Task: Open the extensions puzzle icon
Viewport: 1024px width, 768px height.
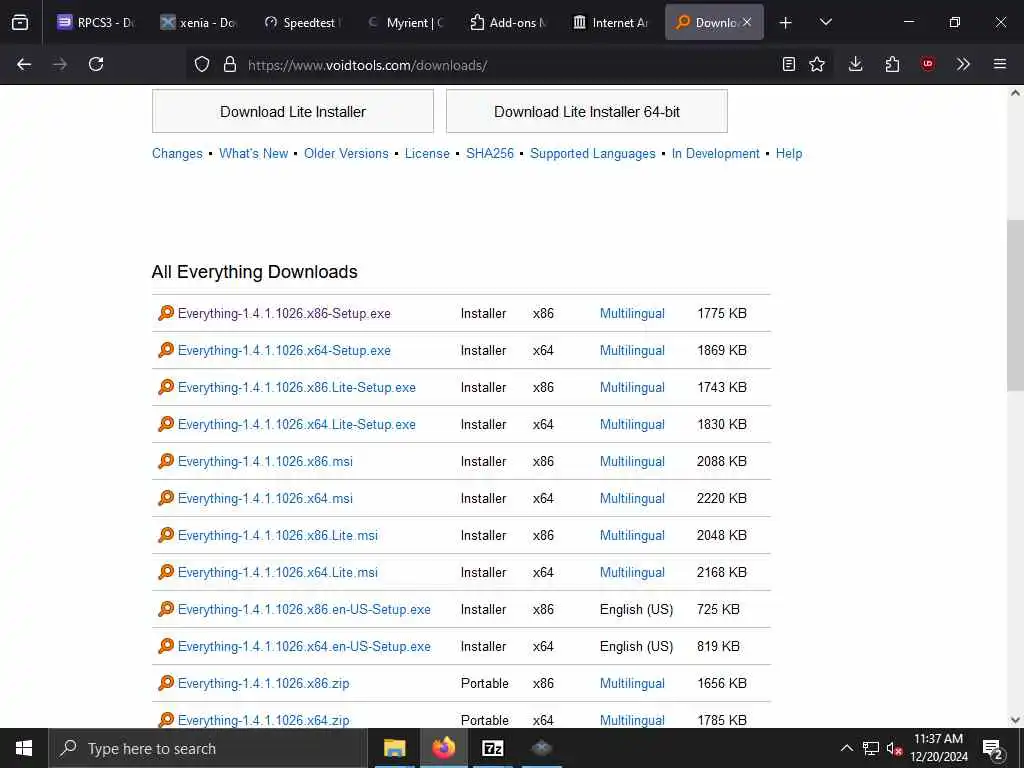Action: 892,64
